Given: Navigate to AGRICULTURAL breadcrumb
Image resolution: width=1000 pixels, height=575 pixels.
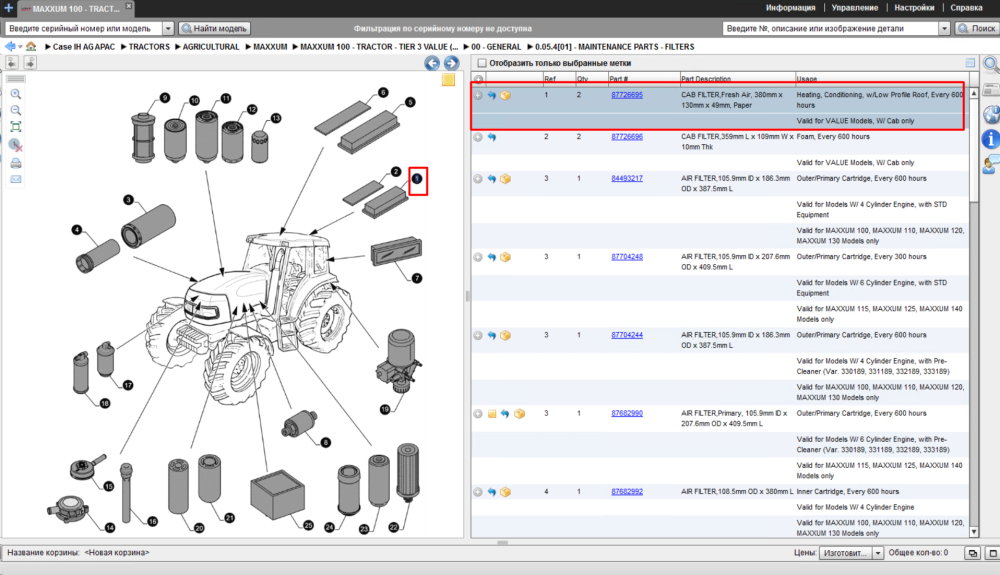Looking at the screenshot, I should coord(210,47).
